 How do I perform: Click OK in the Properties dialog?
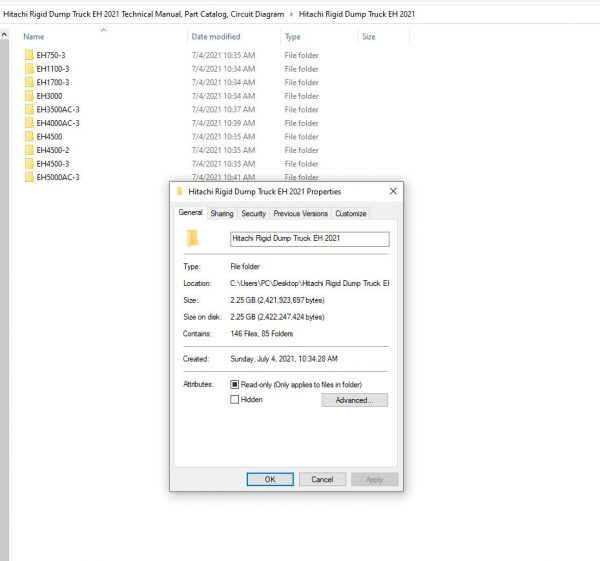click(270, 479)
